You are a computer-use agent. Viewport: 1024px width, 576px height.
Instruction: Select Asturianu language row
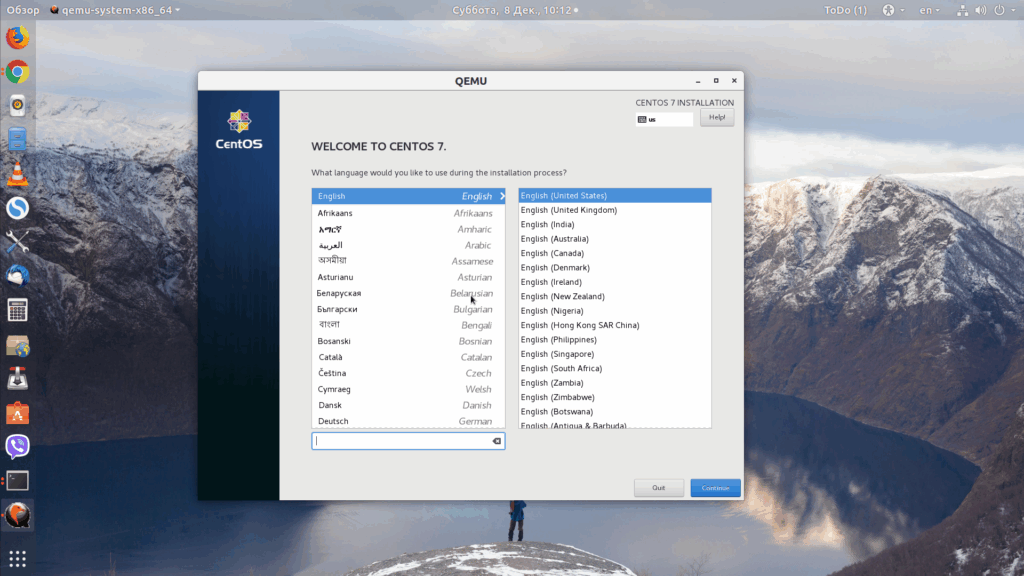click(408, 277)
